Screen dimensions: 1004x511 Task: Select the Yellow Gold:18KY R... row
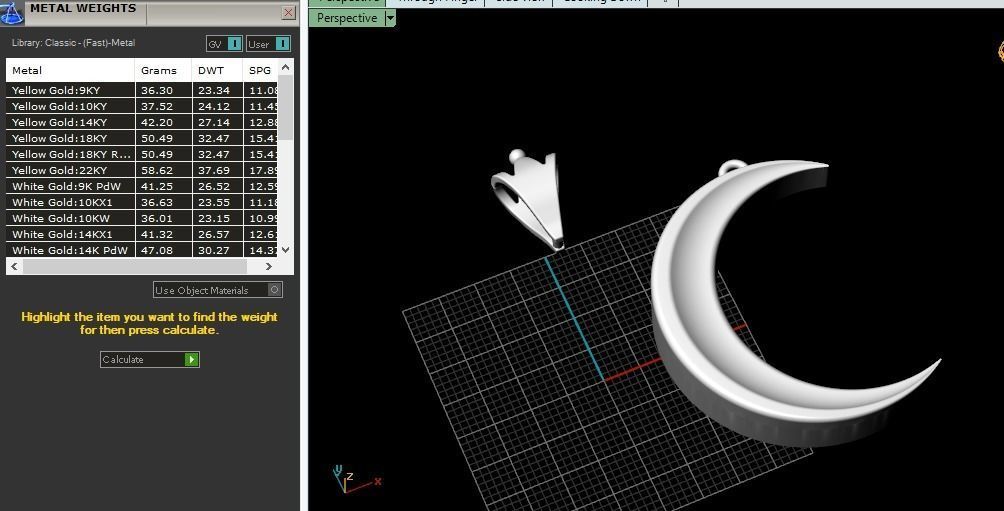click(x=142, y=154)
